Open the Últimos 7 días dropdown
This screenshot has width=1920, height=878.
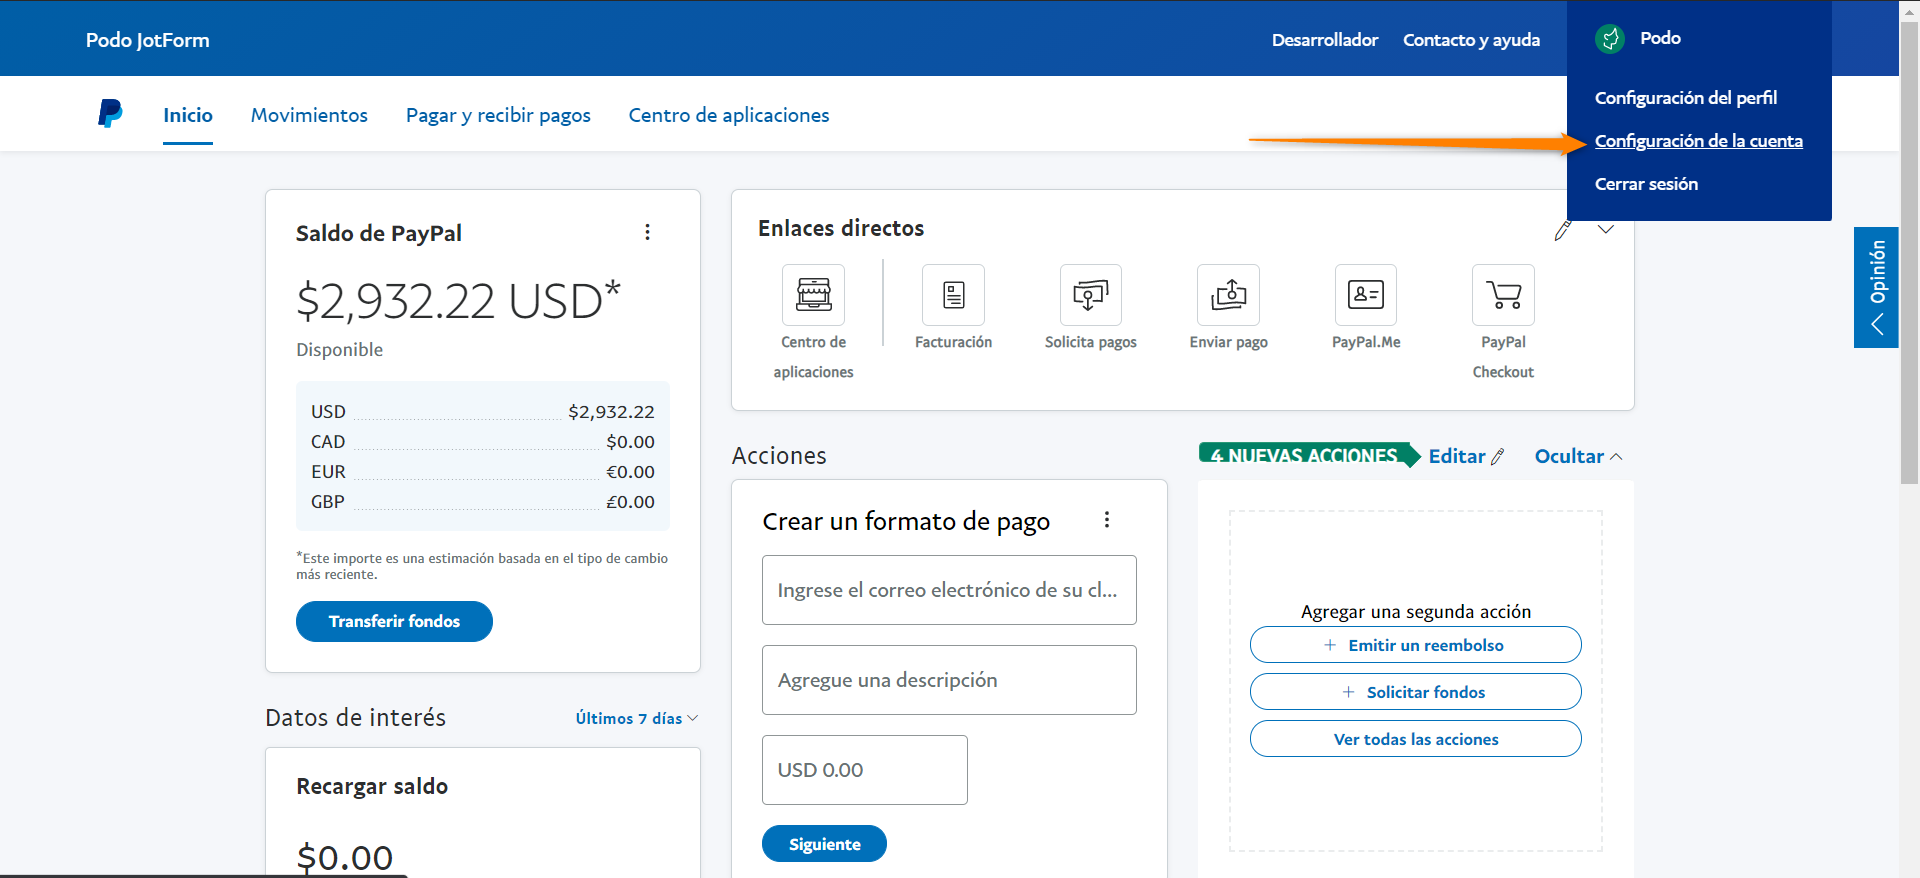coord(637,718)
